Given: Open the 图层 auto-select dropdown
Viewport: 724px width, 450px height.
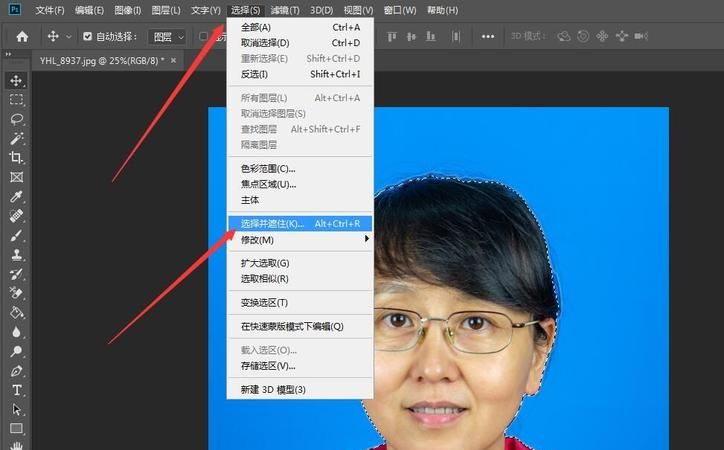Looking at the screenshot, I should pyautogui.click(x=167, y=36).
